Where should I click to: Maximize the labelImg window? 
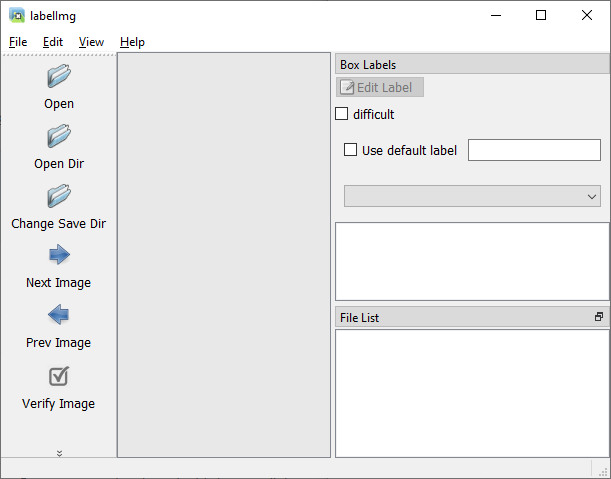pos(541,15)
